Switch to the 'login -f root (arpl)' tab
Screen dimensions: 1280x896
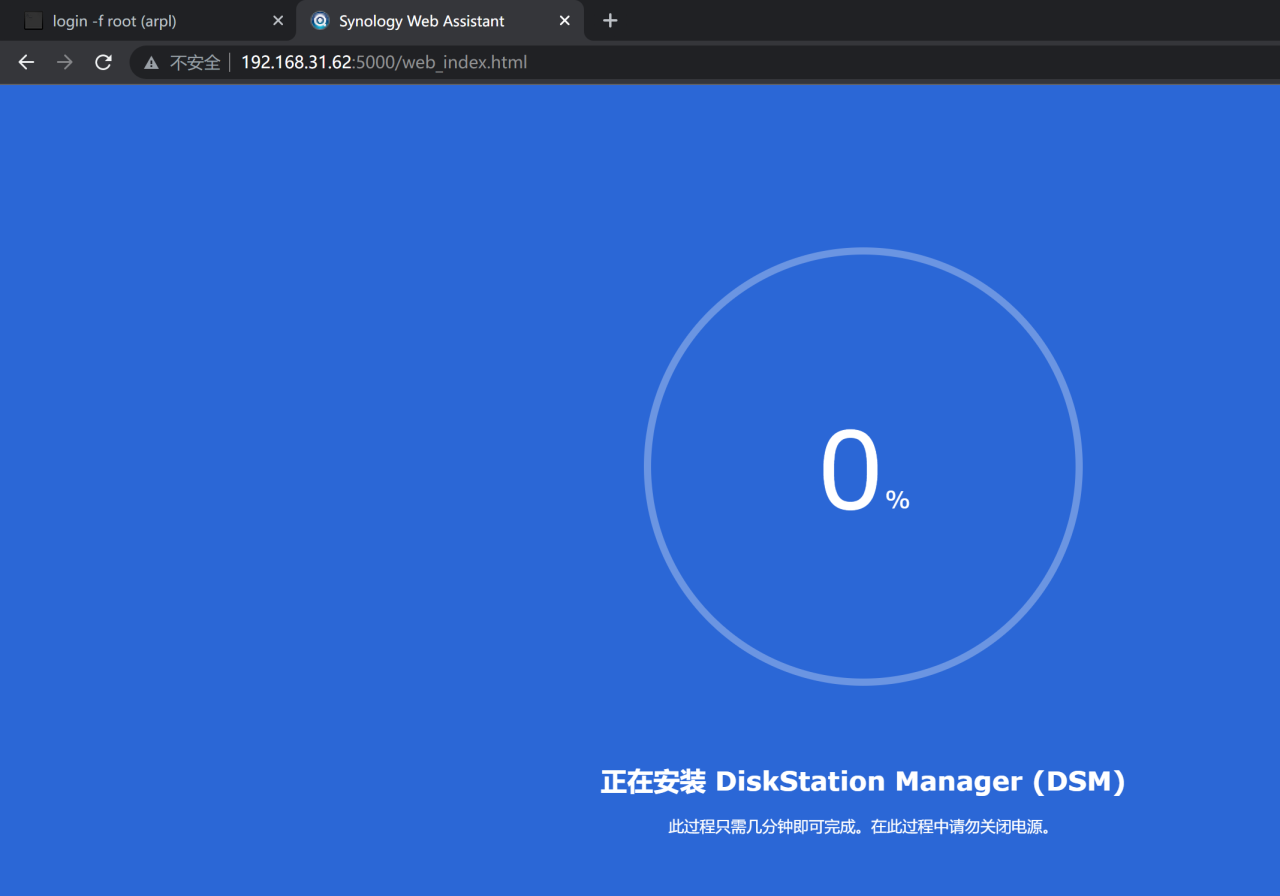tap(140, 20)
